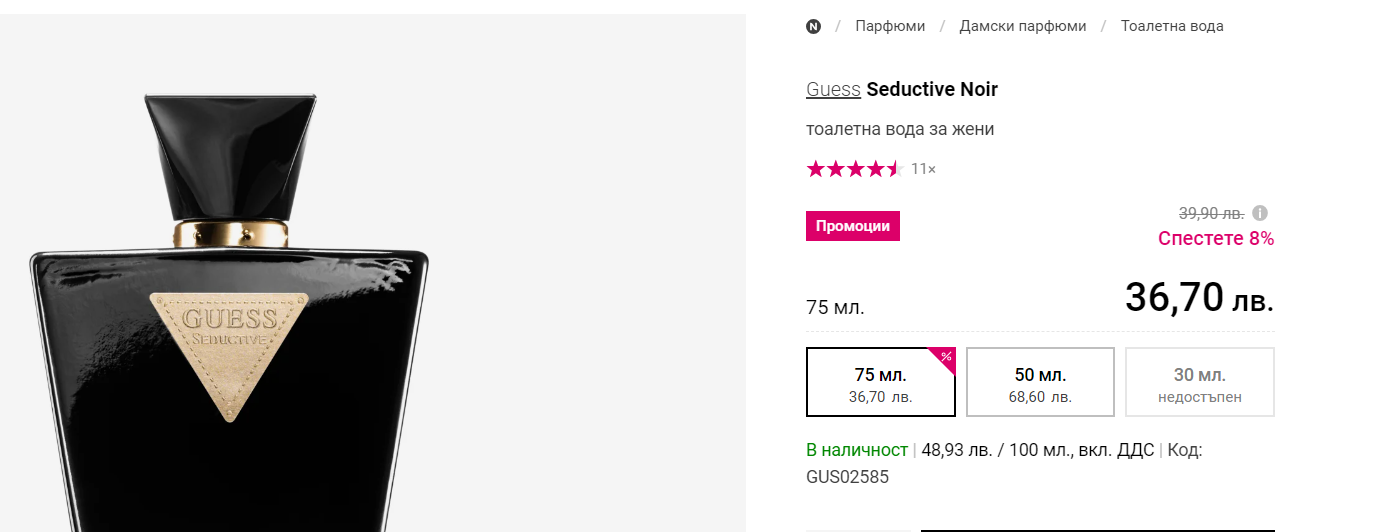Select the 75 мл. size option
This screenshot has height=532, width=1386.
pyautogui.click(x=880, y=383)
